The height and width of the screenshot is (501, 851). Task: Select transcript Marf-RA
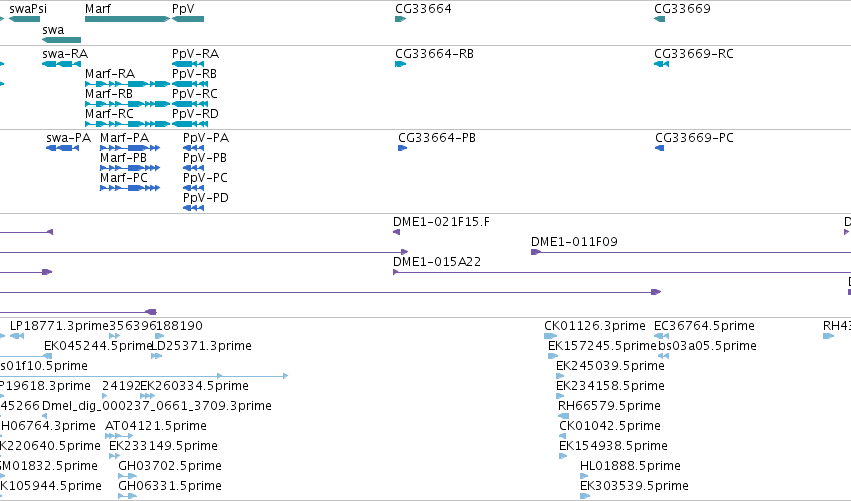pyautogui.click(x=128, y=84)
